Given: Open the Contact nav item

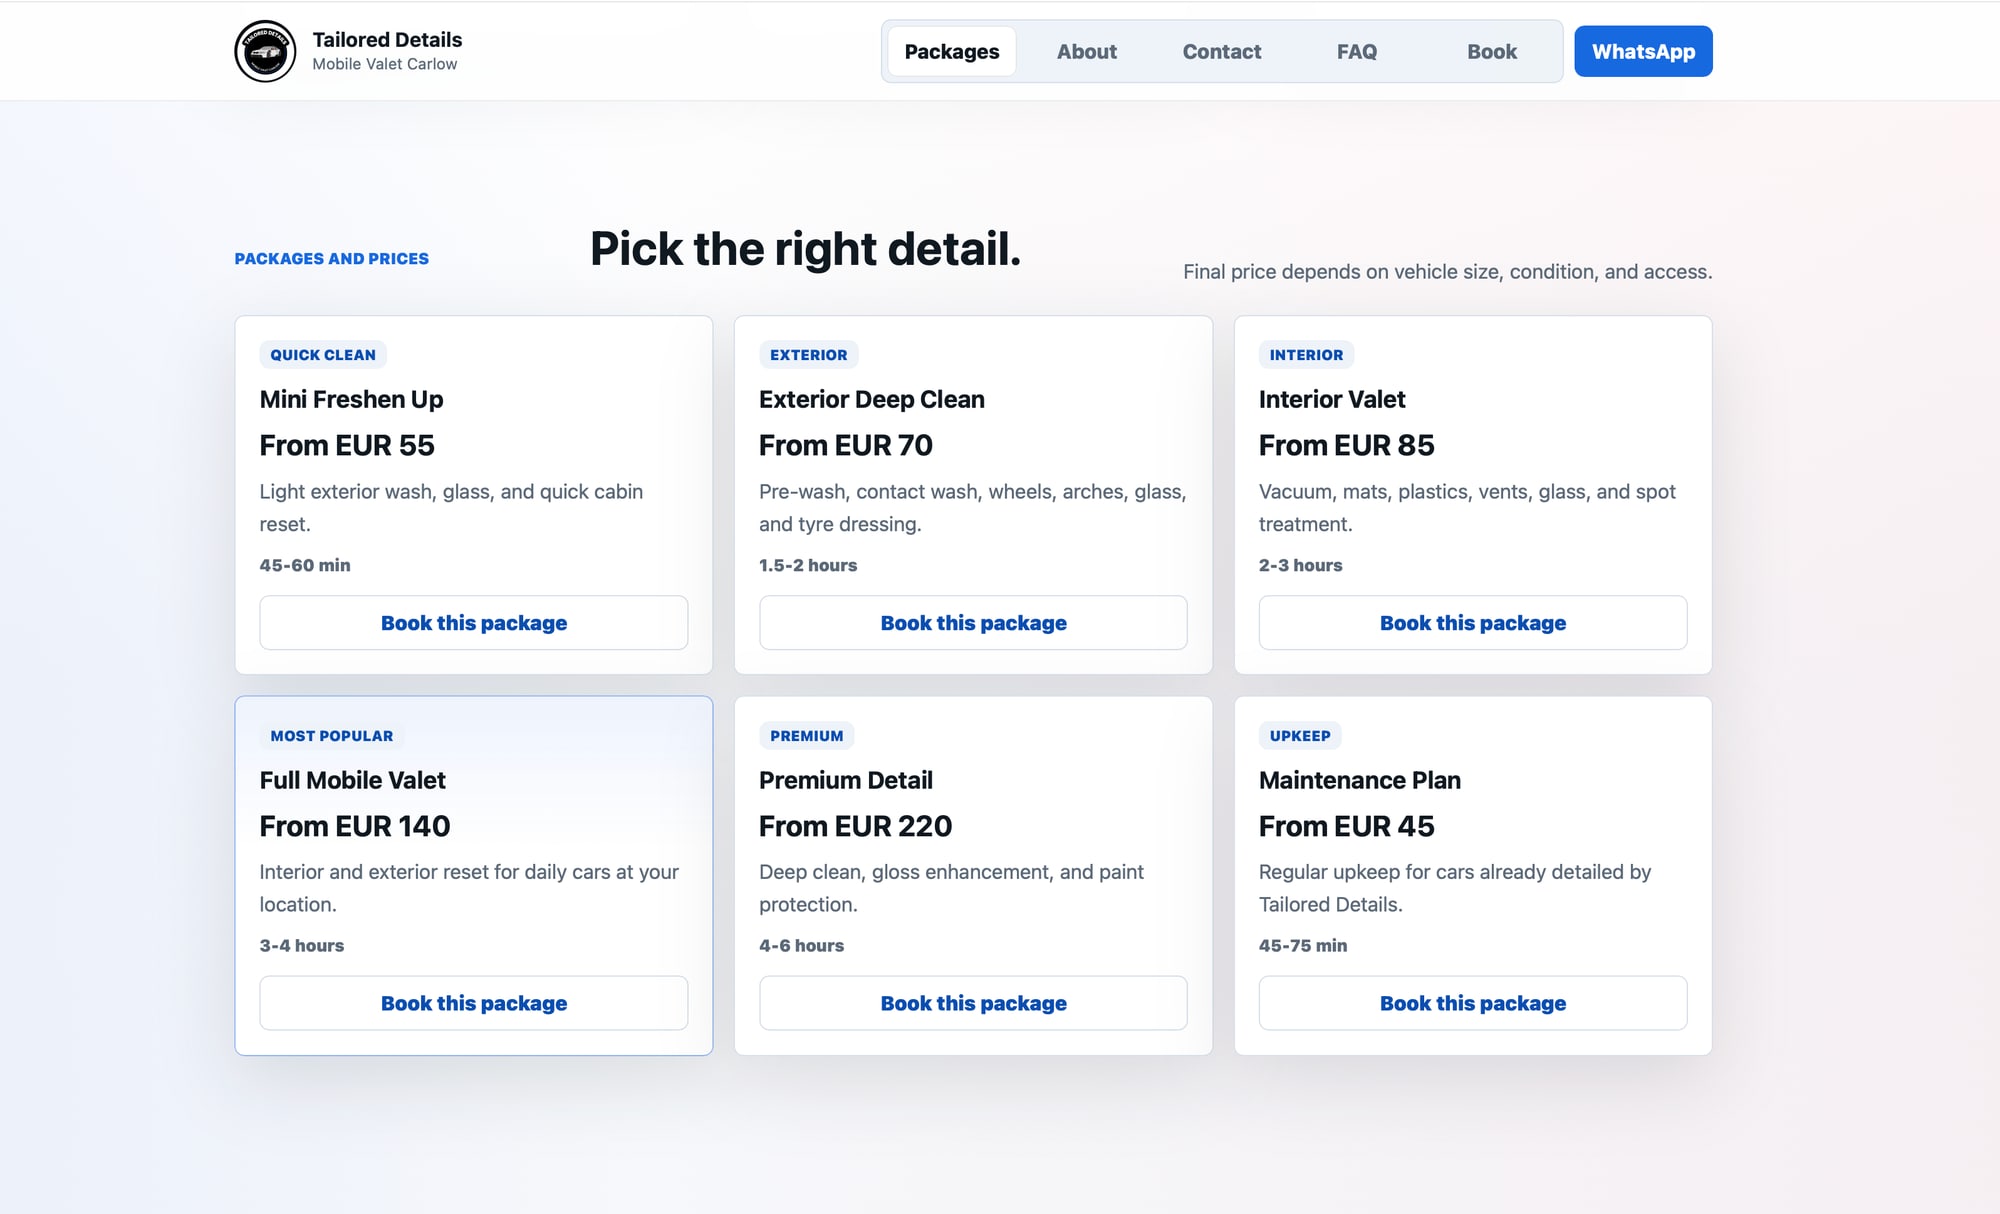Looking at the screenshot, I should point(1221,51).
